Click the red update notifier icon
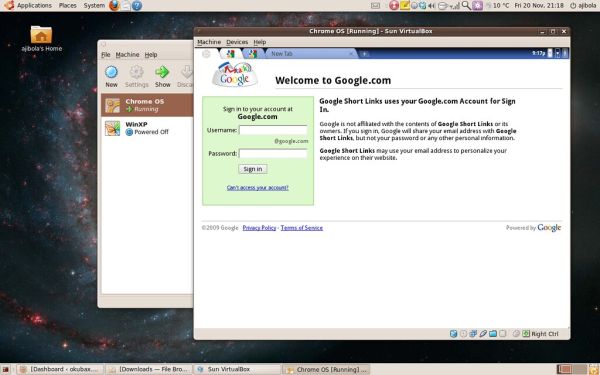Image resolution: width=600 pixels, height=375 pixels. pyautogui.click(x=394, y=5)
